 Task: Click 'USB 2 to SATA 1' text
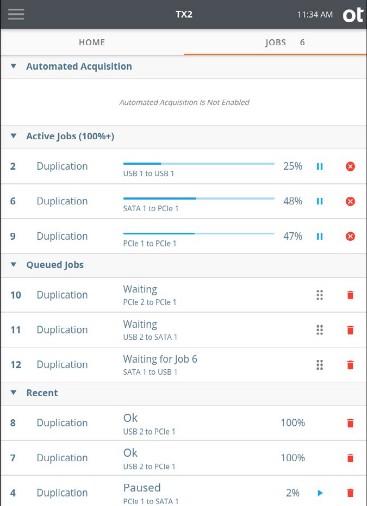click(150, 337)
